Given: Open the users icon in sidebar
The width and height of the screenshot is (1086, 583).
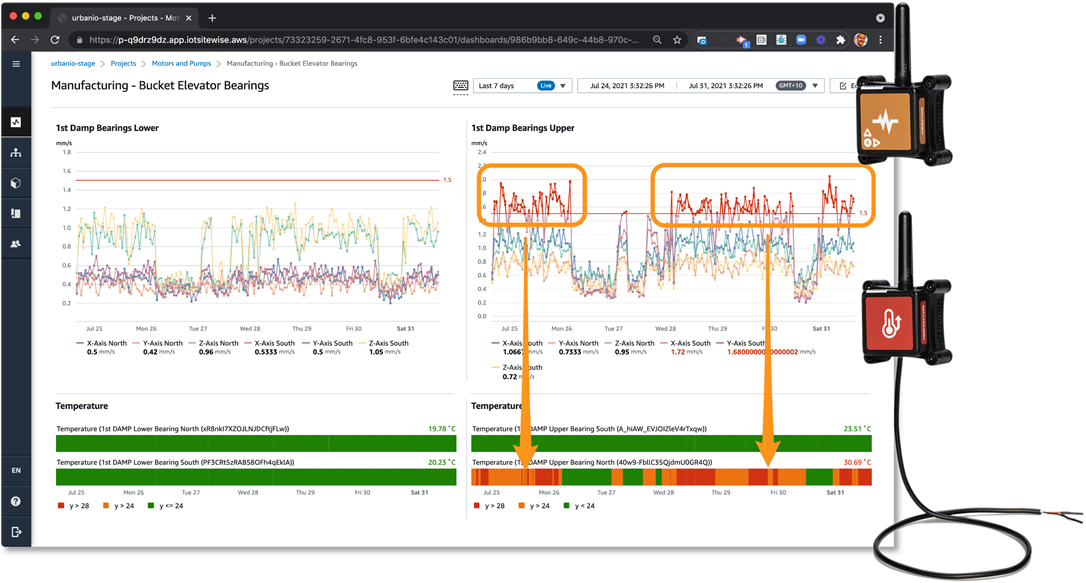Looking at the screenshot, I should pyautogui.click(x=16, y=244).
